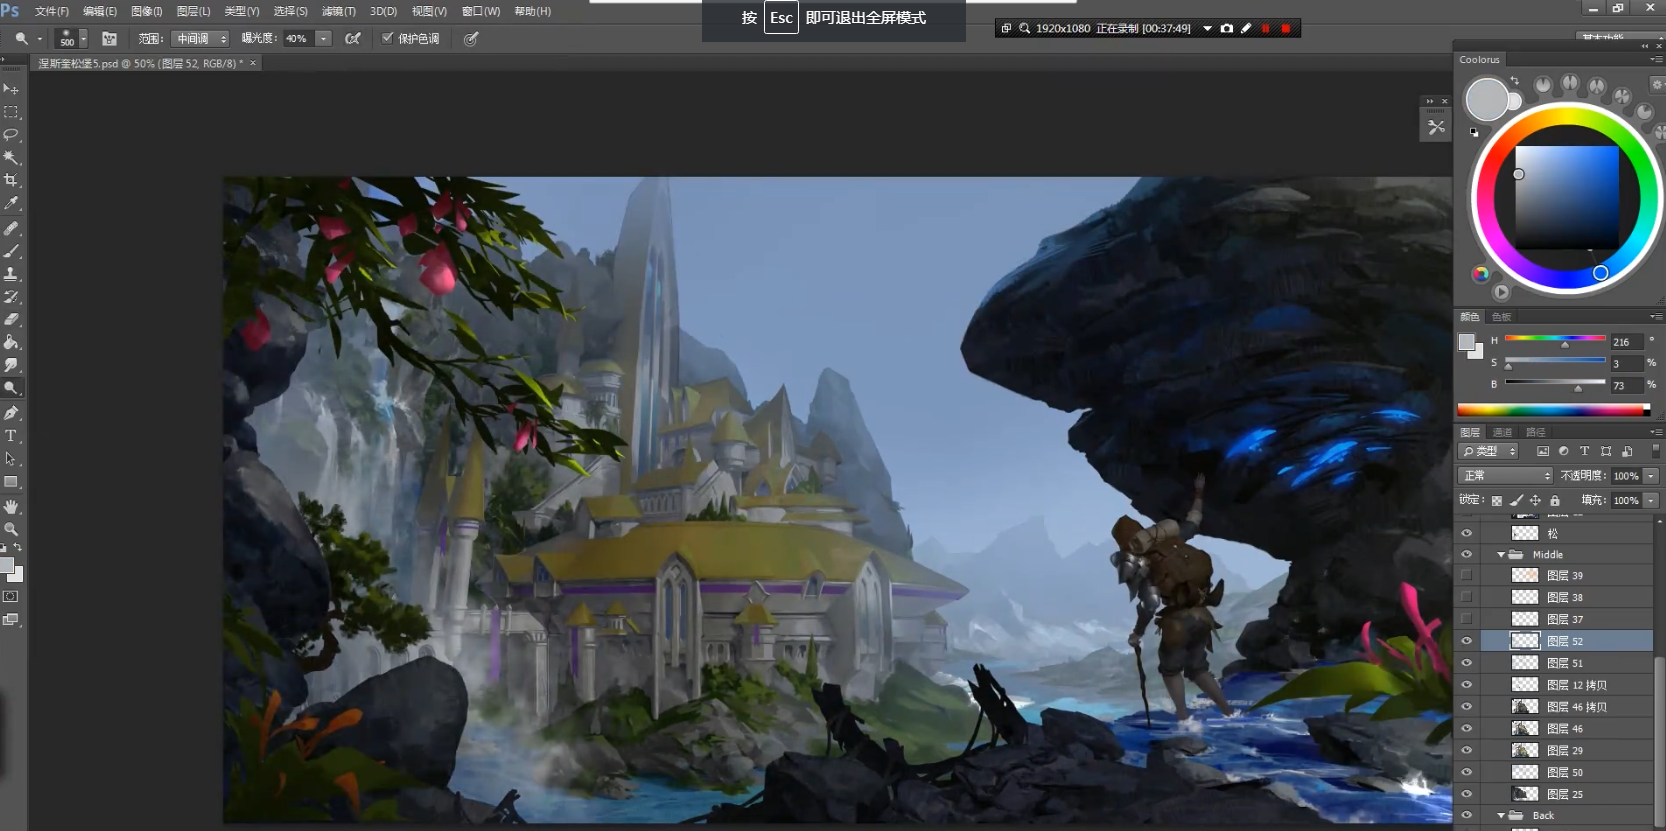The width and height of the screenshot is (1666, 831).
Task: Click tablet pressure controls size icon
Action: pos(471,39)
